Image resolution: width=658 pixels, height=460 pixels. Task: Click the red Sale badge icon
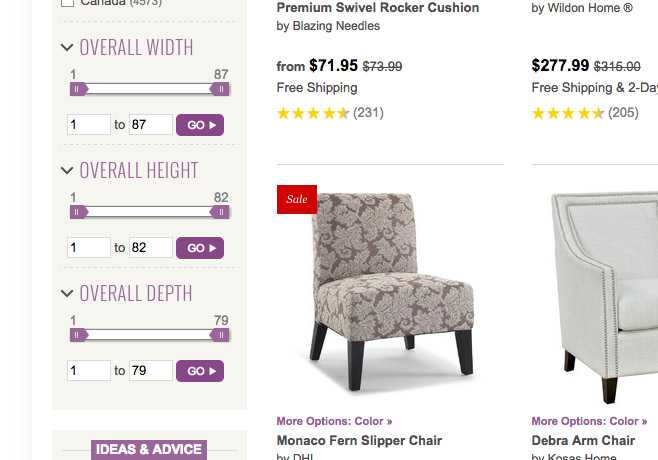pos(297,199)
